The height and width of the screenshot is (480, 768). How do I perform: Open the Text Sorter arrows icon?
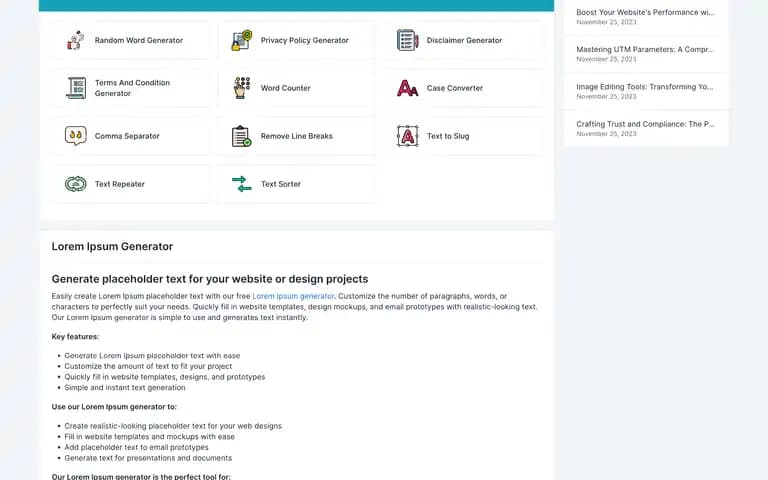[241, 184]
